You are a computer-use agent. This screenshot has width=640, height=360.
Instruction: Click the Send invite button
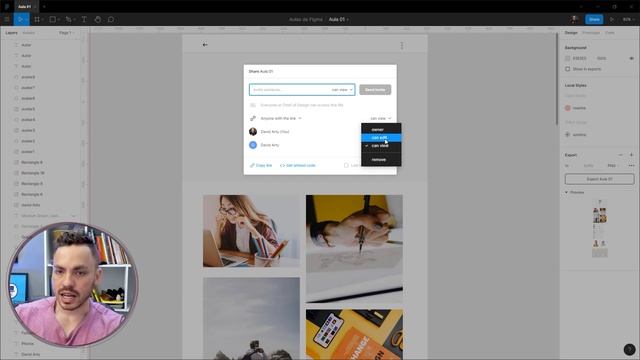(x=375, y=90)
